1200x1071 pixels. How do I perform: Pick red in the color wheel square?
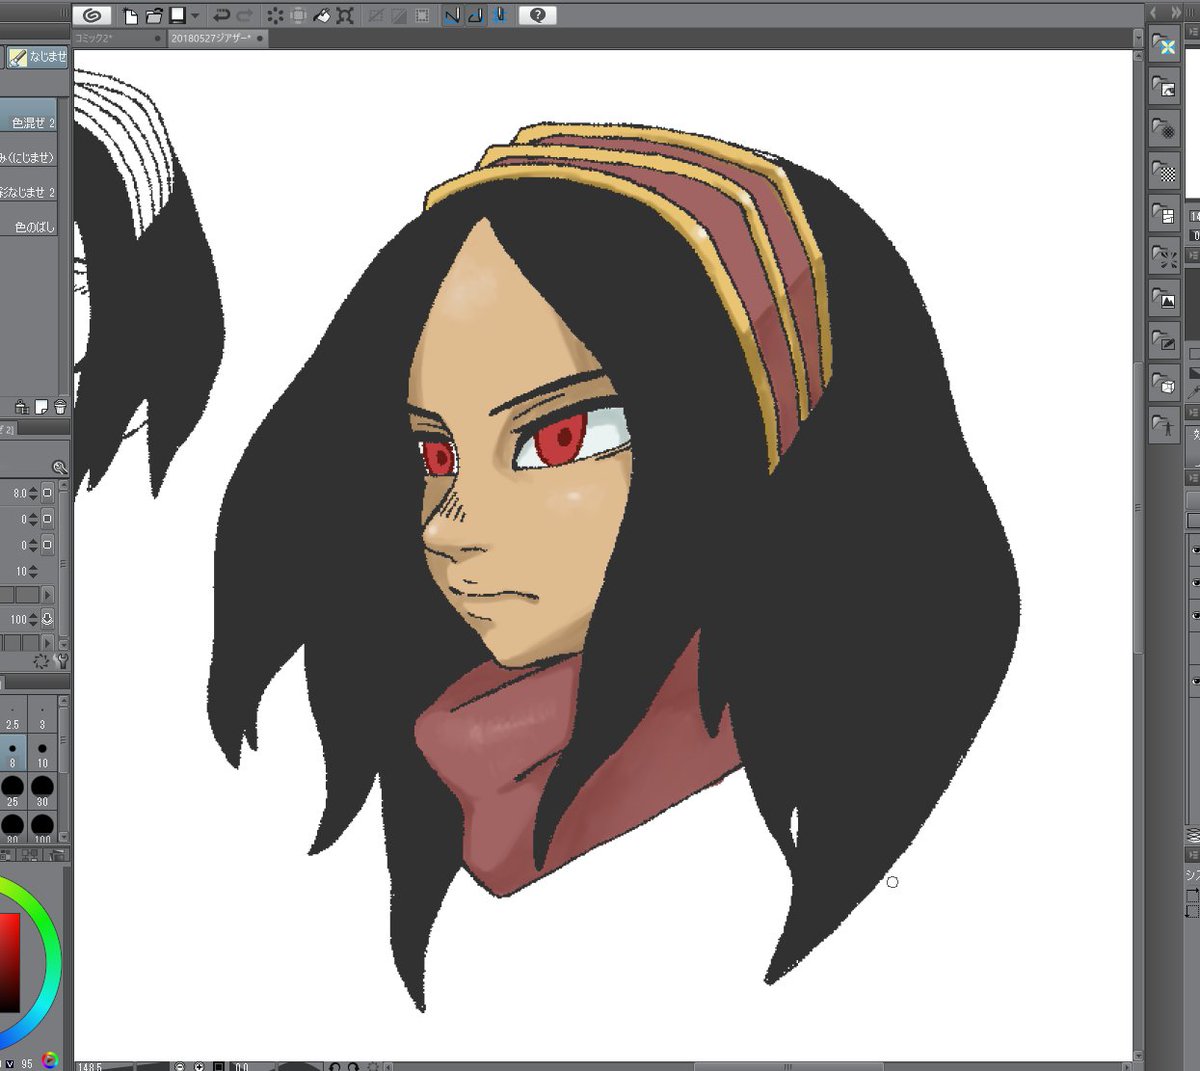(x=10, y=962)
